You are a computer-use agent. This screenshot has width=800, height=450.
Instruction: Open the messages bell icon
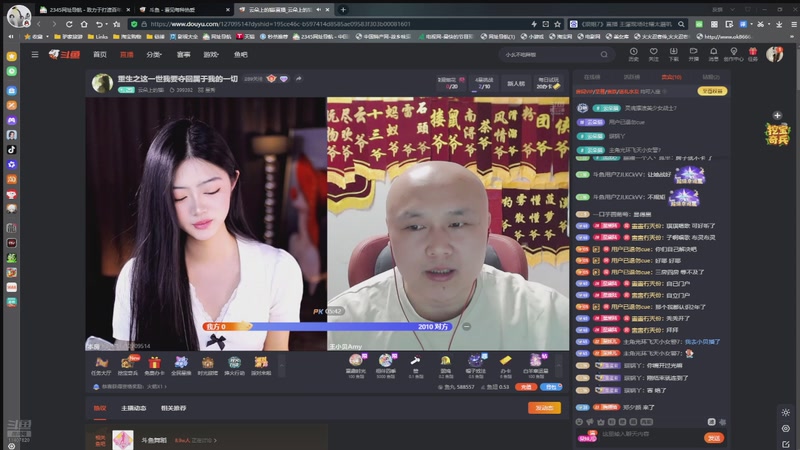click(713, 54)
